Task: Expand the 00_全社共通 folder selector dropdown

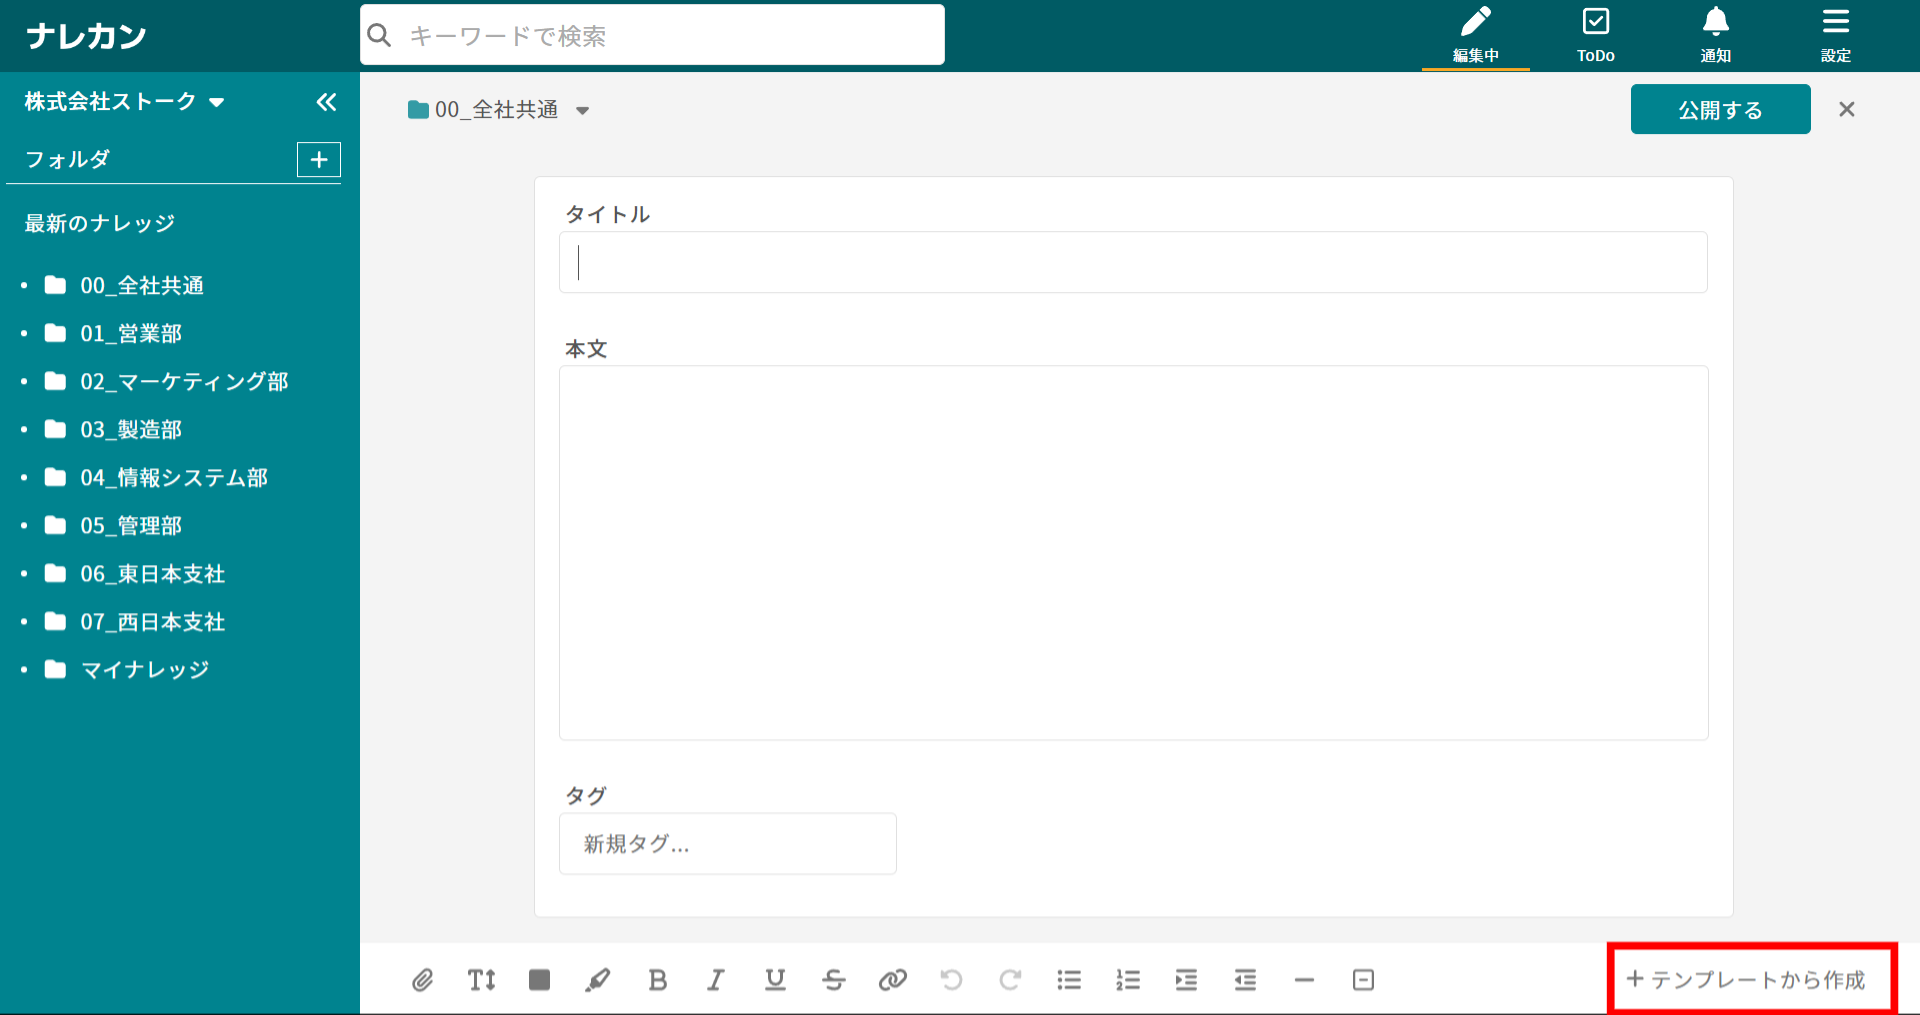Action: (582, 111)
